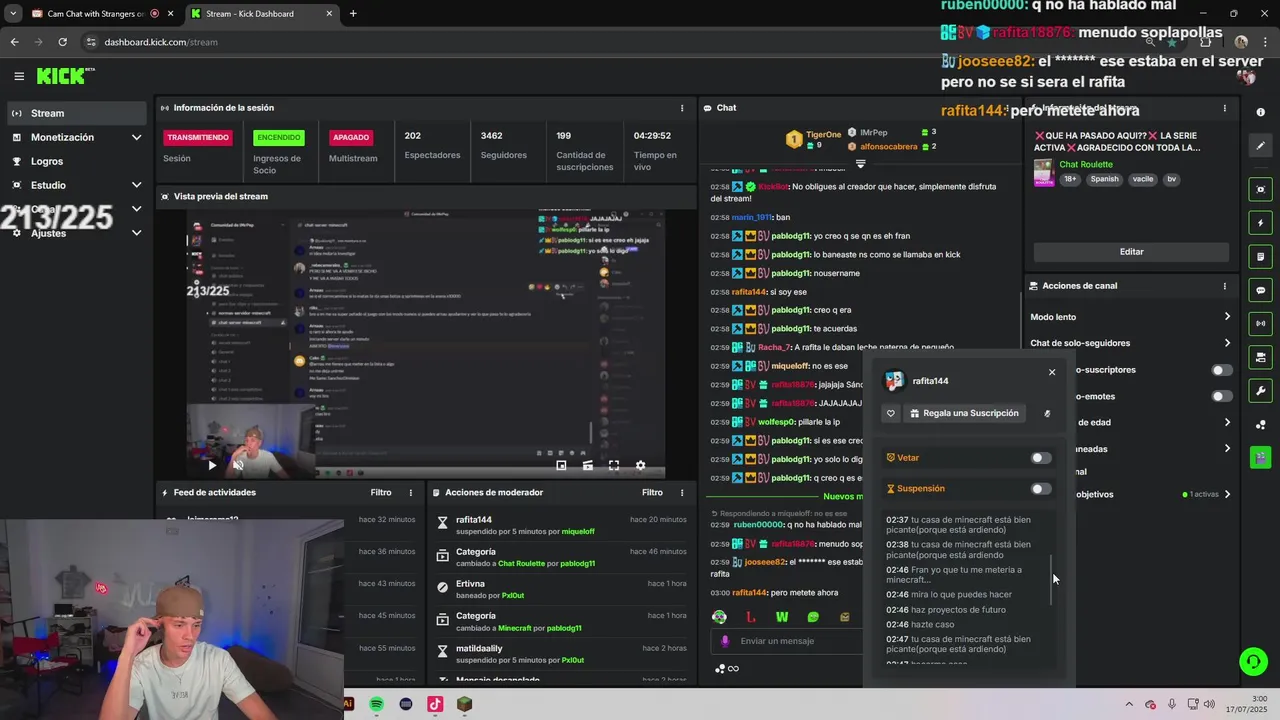The height and width of the screenshot is (720, 1280).
Task: Click the green clapperboard sidebar icon
Action: pos(1261,458)
